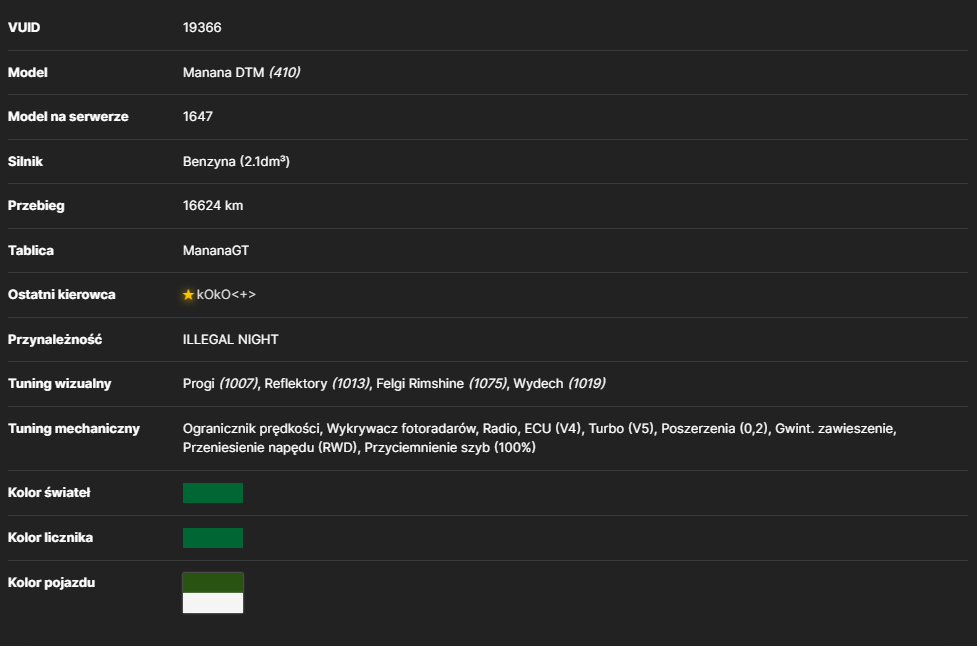Click the Przeniesienie napędu (RWD) entry
Screen dimensions: 977x646
pyautogui.click(x=270, y=447)
